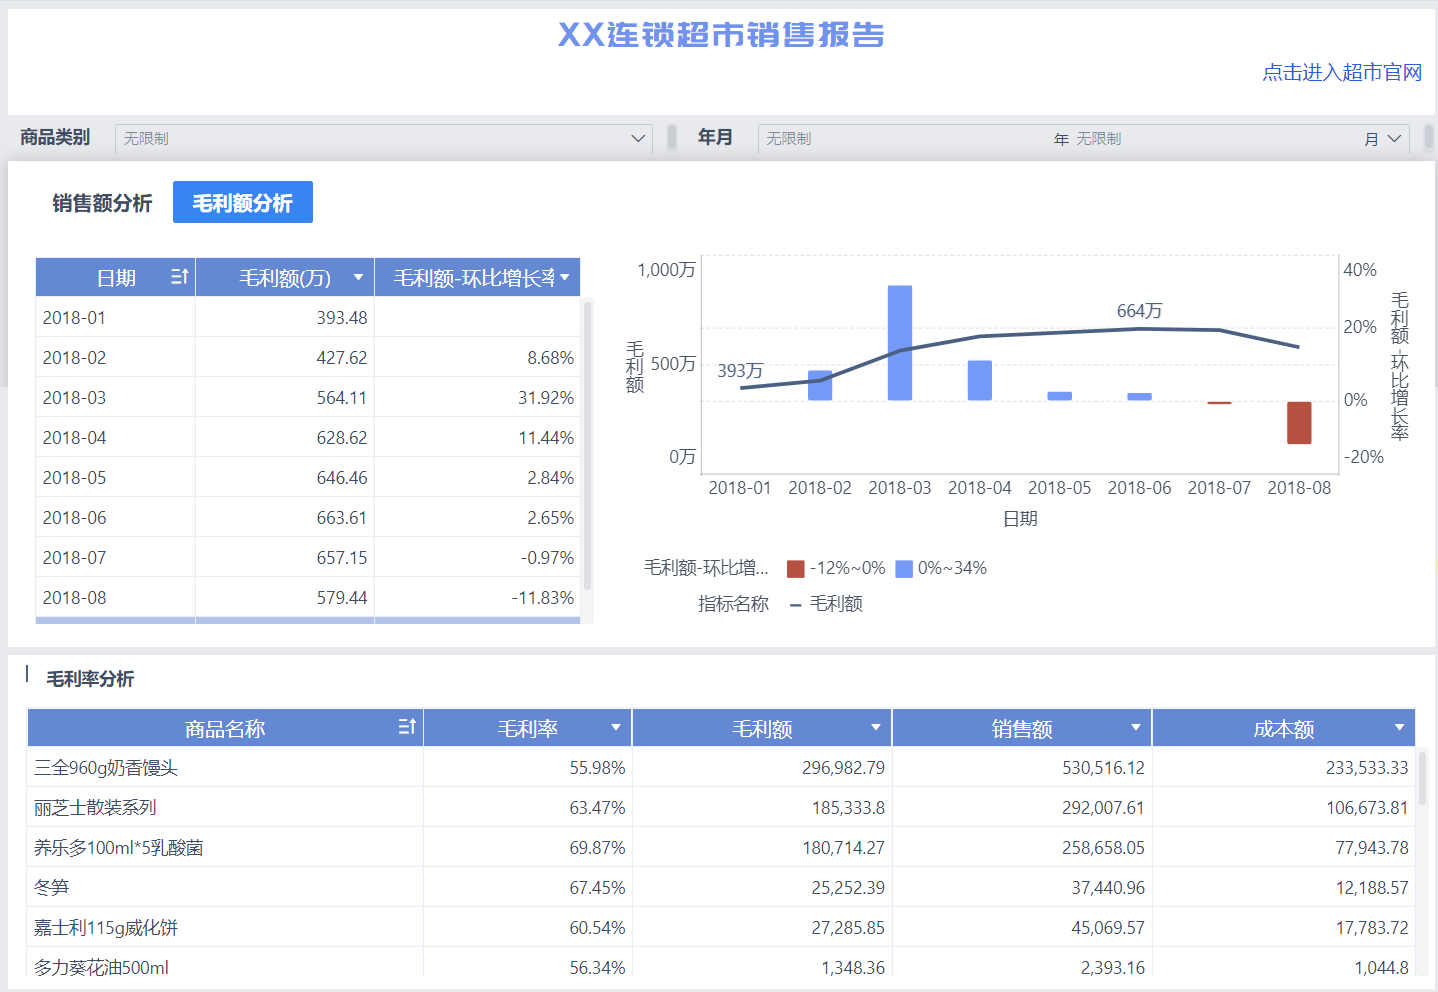
Task: Click the red 2018-08 bar in chart
Action: point(1299,422)
